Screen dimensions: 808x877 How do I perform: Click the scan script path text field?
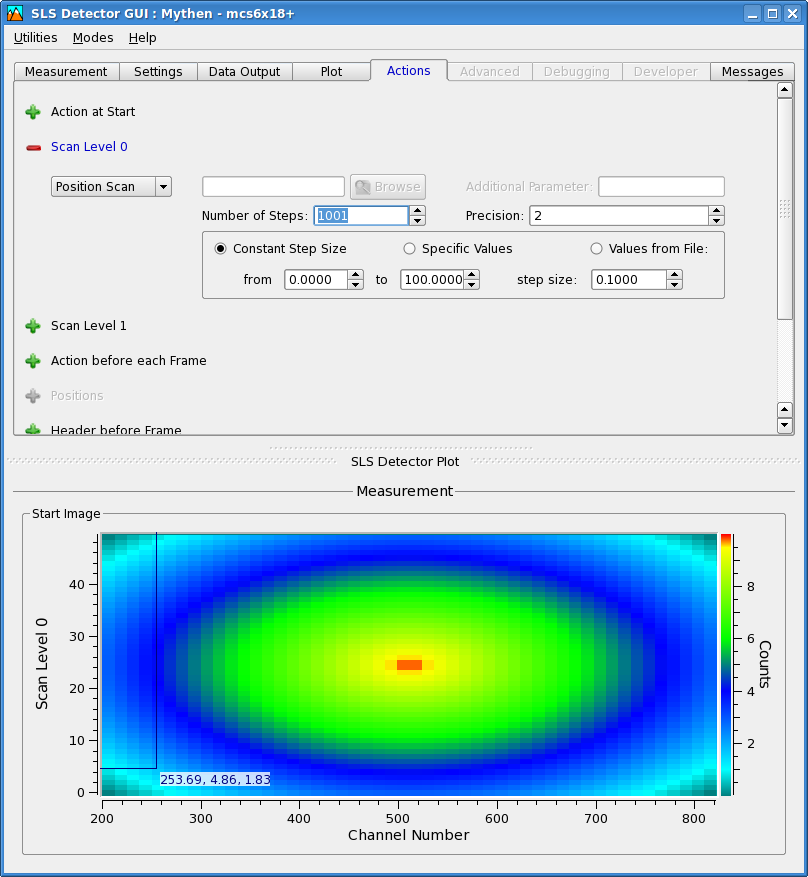click(273, 187)
